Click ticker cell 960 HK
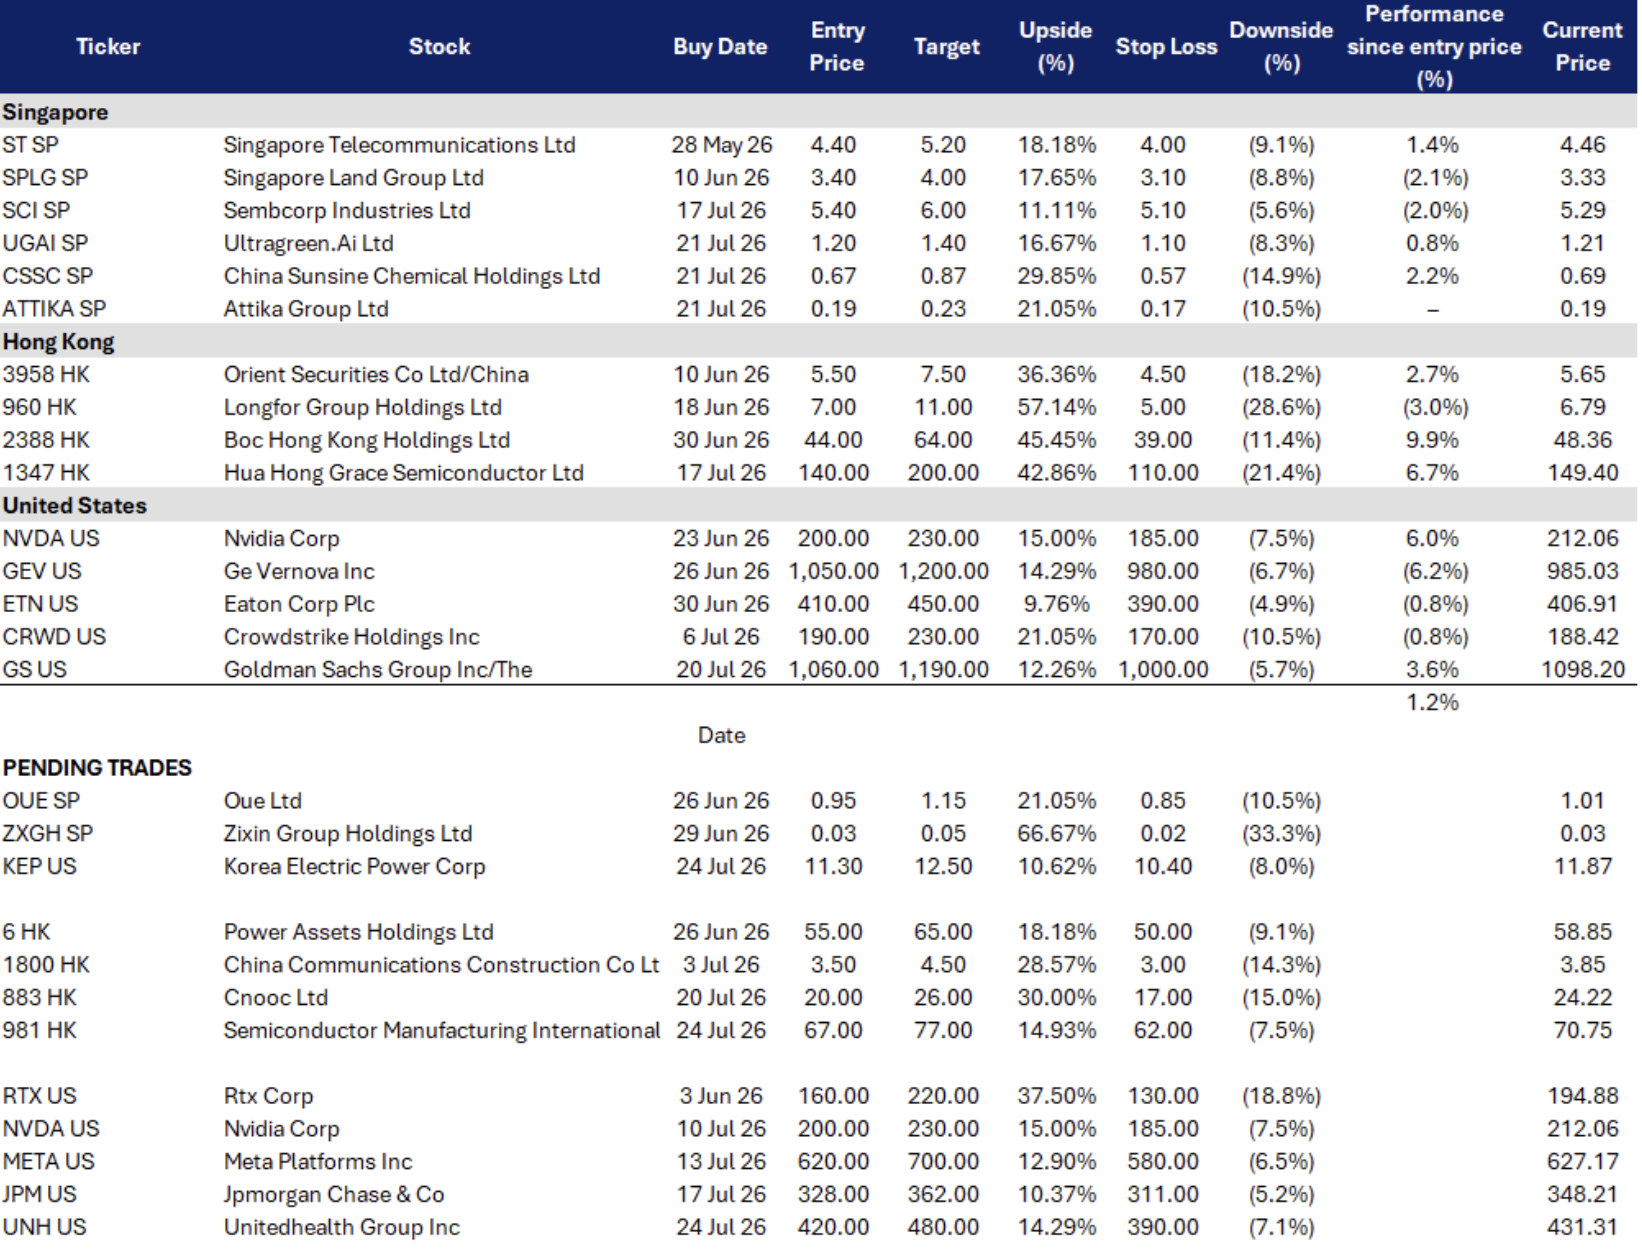This screenshot has width=1642, height=1254. (x=39, y=408)
